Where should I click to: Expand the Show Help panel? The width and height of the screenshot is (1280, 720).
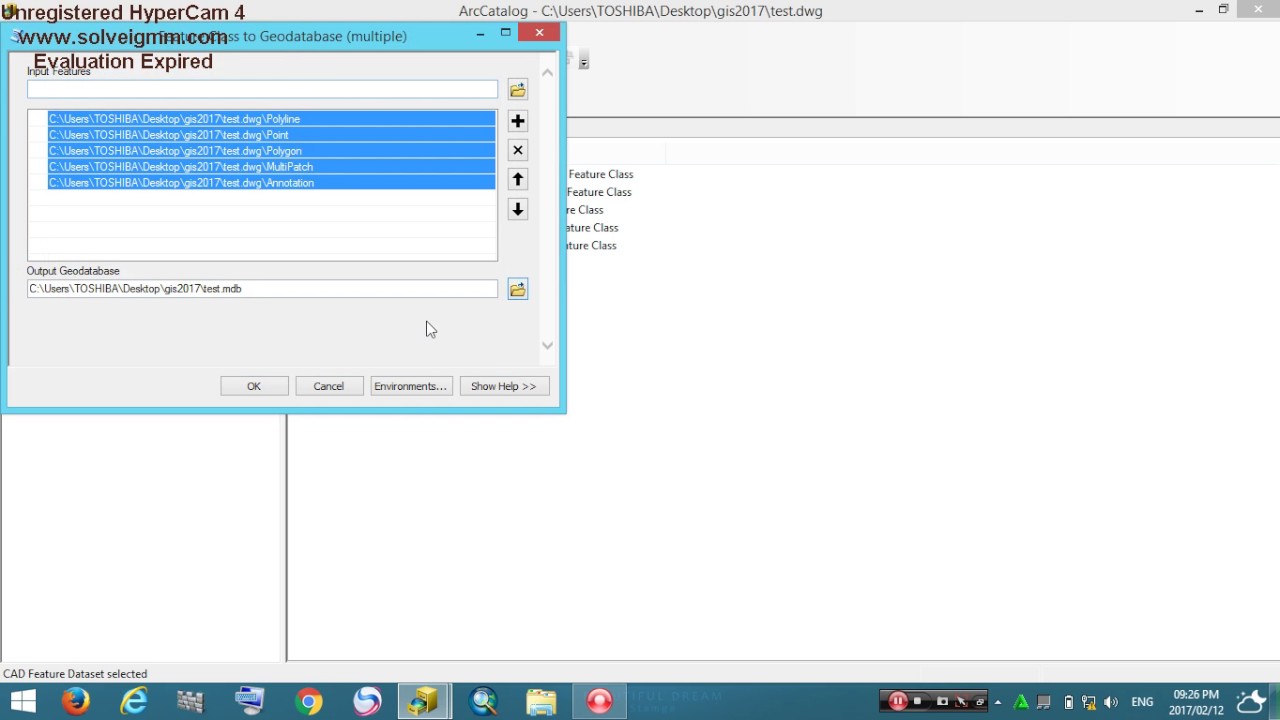click(x=504, y=386)
